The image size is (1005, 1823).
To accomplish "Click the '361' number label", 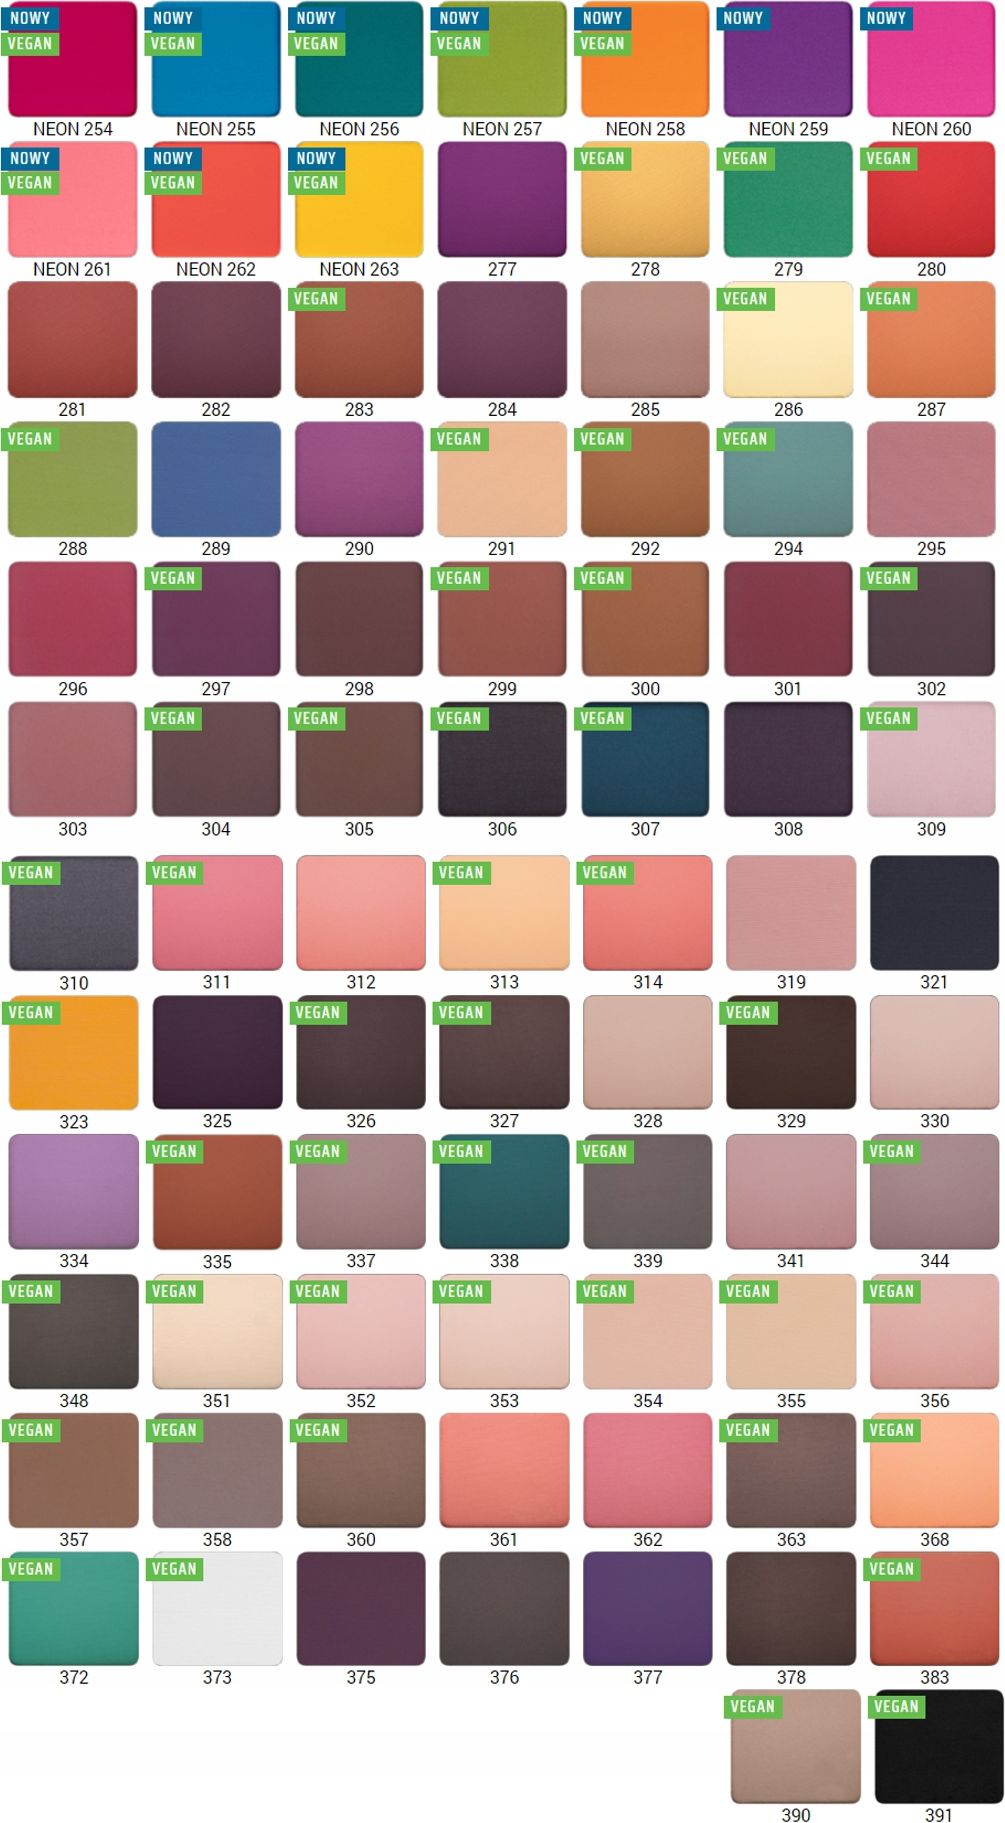I will click(x=504, y=1539).
